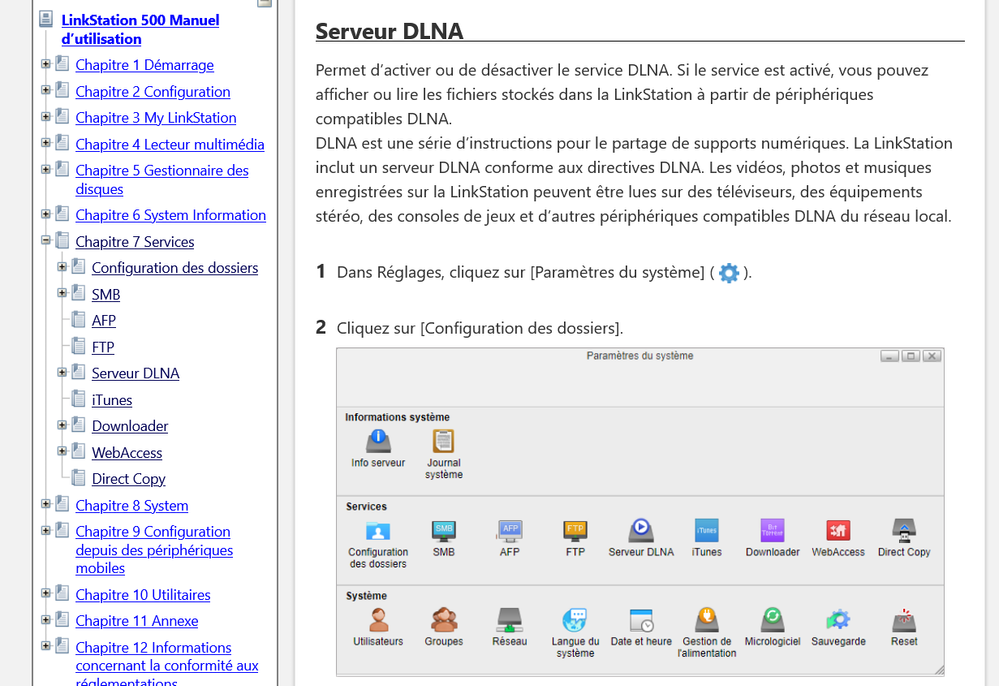This screenshot has height=686, width=999.
Task: Expand the SMB subsection node
Action: pyautogui.click(x=62, y=294)
